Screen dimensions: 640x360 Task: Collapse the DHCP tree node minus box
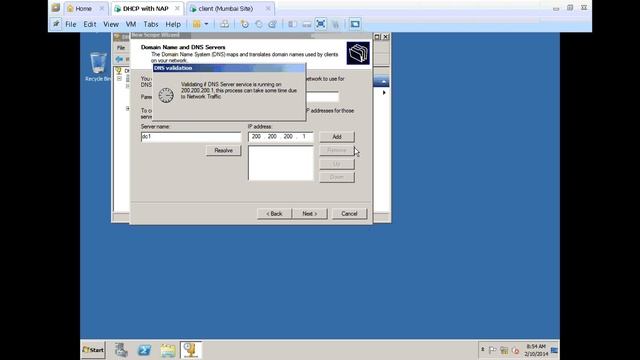119,78
